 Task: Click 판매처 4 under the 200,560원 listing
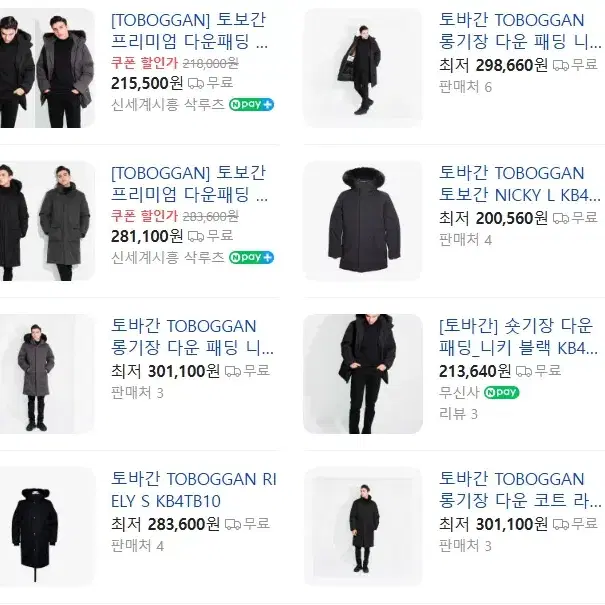[x=465, y=240]
